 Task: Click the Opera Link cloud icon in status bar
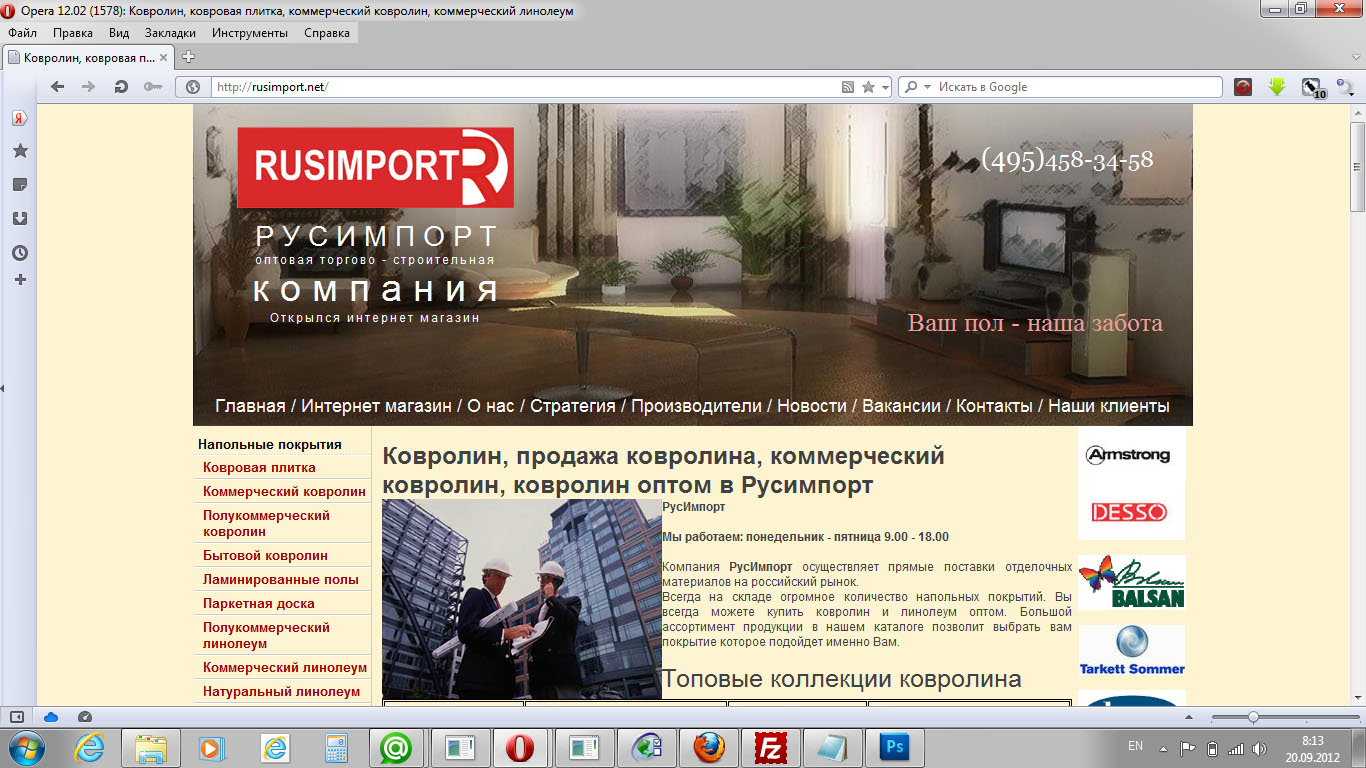click(x=51, y=717)
